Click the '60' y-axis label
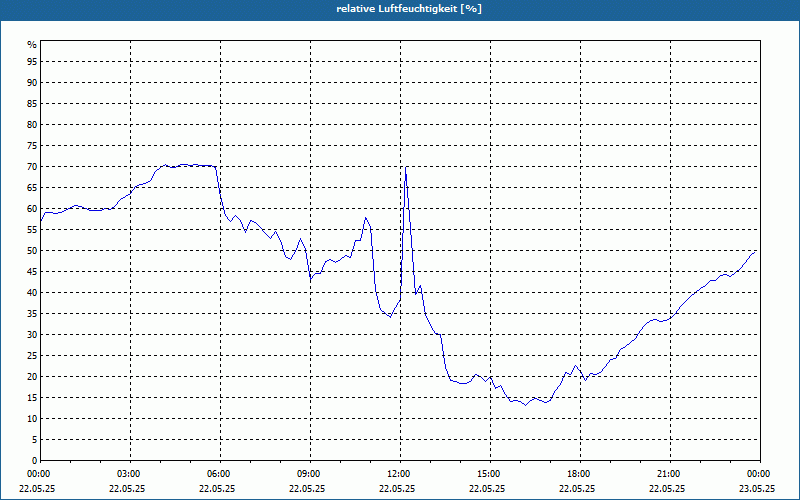 click(32, 209)
